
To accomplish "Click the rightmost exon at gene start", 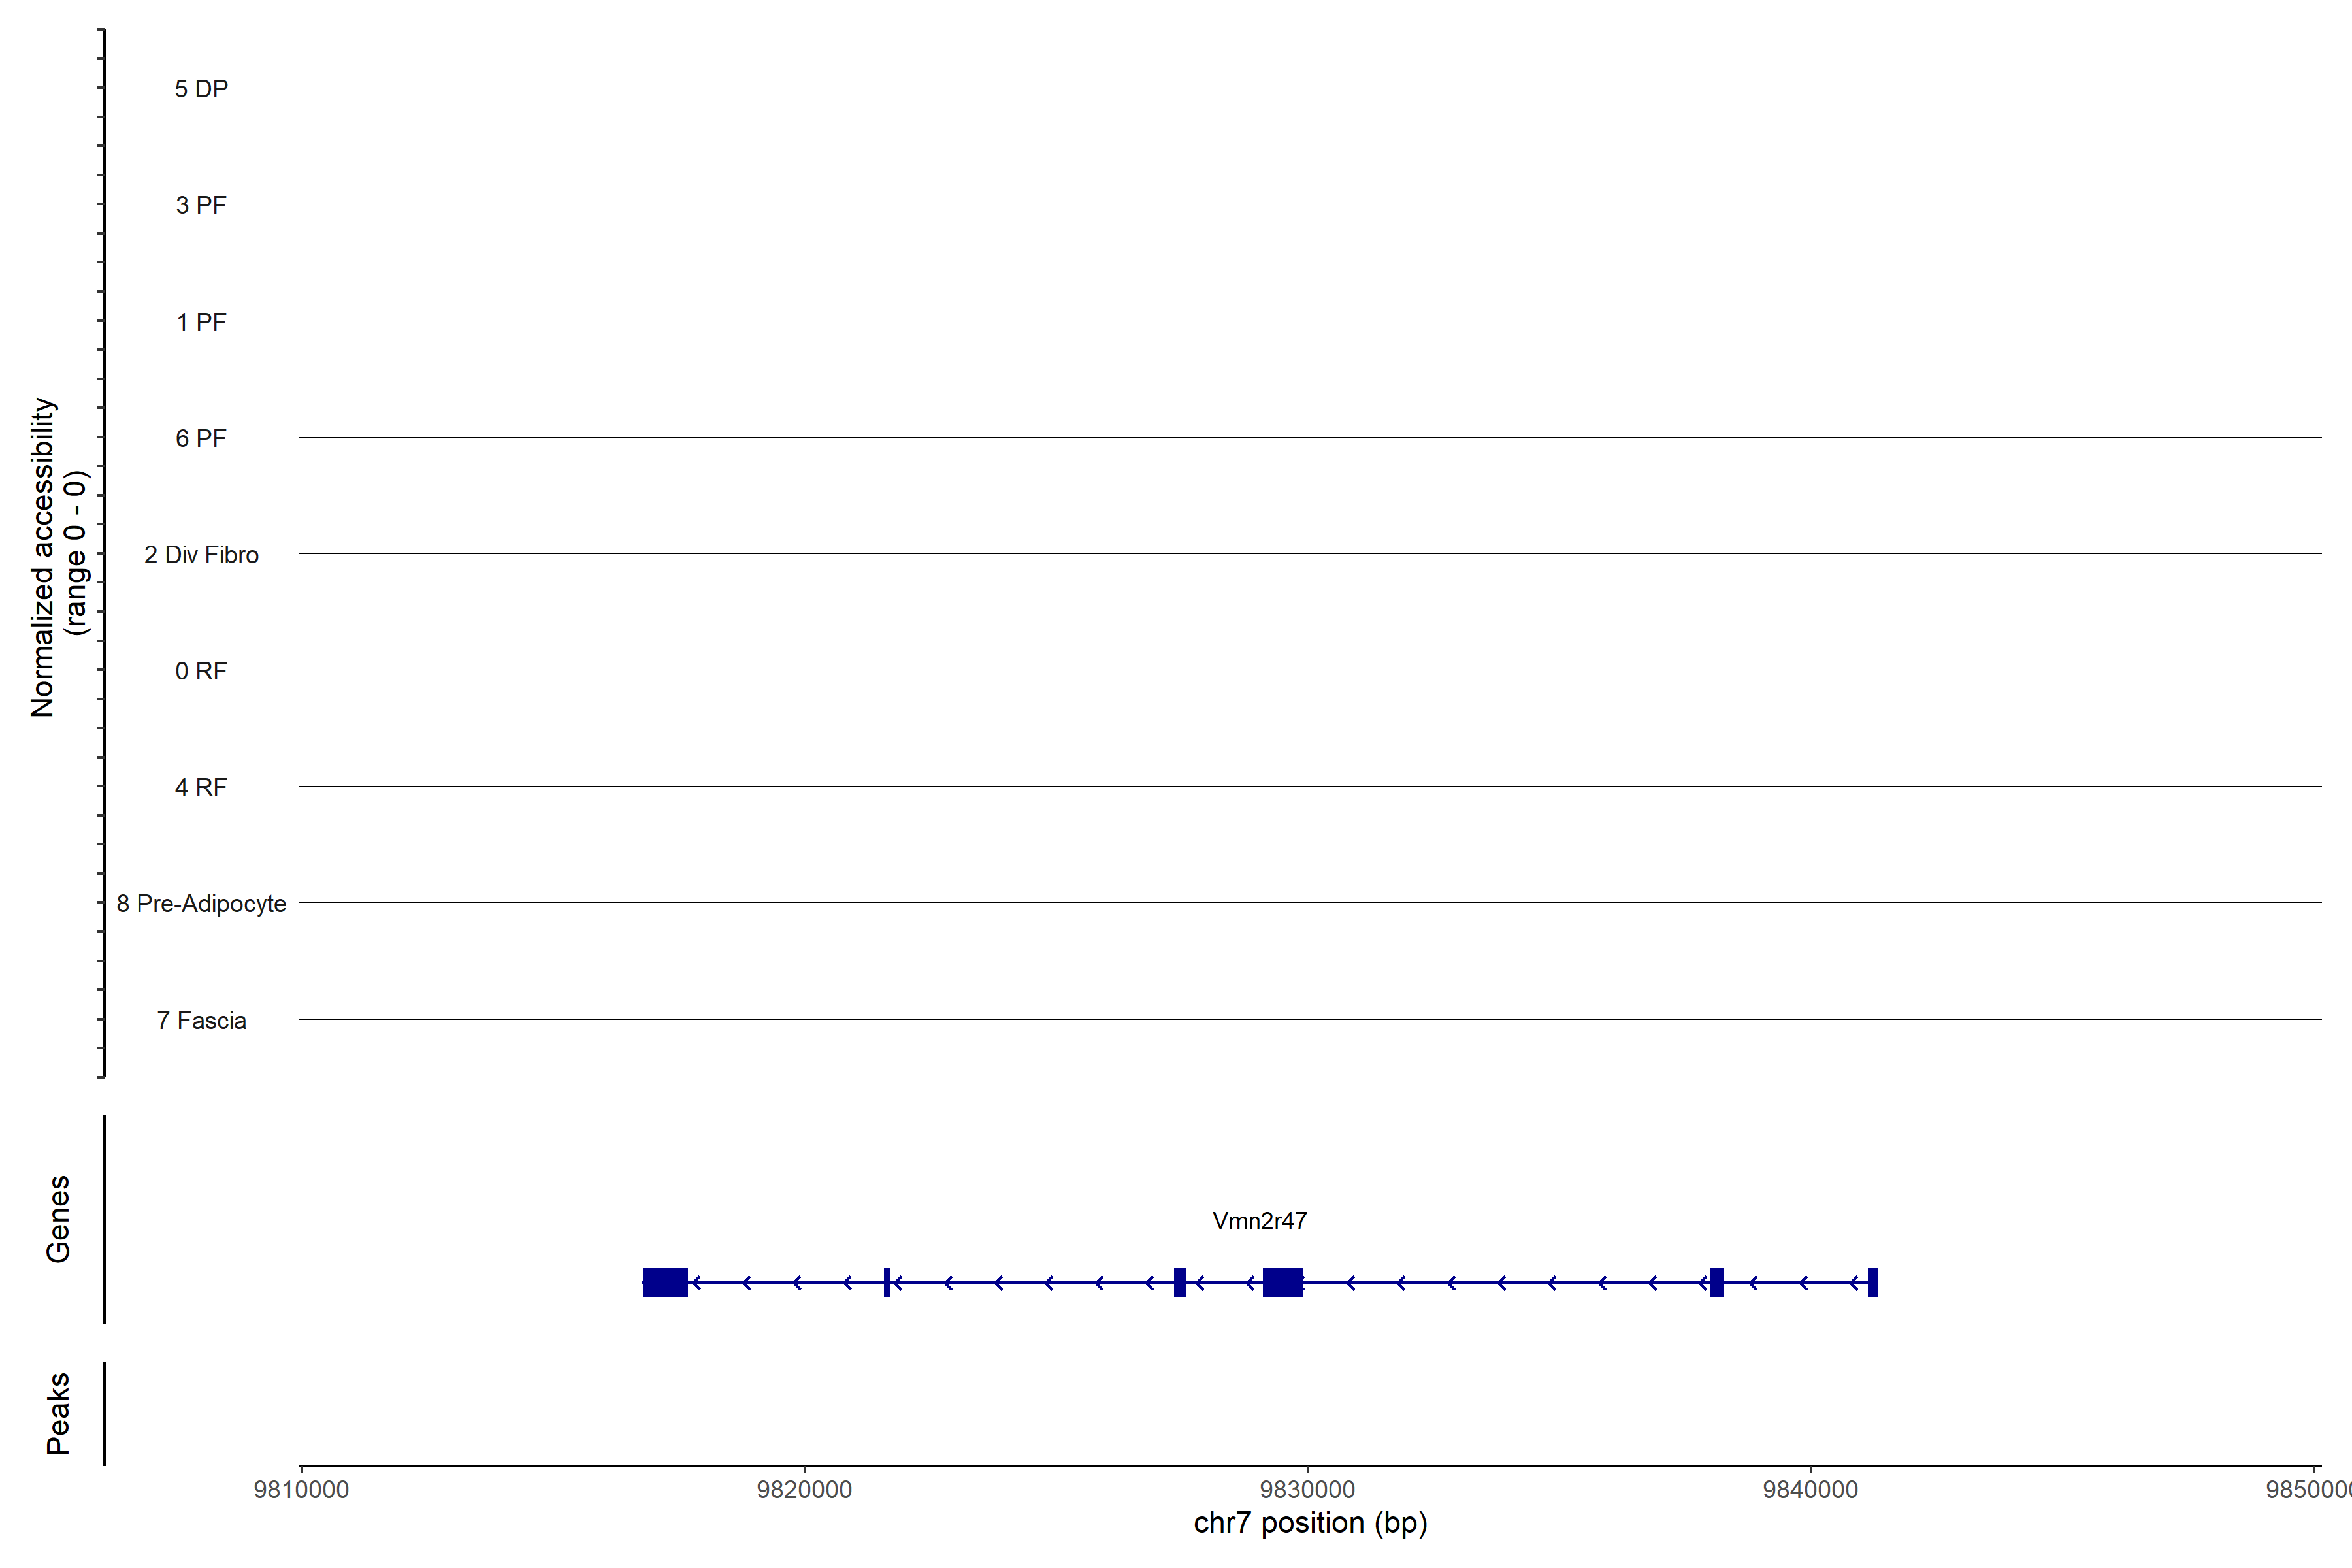I will [x=1872, y=1282].
